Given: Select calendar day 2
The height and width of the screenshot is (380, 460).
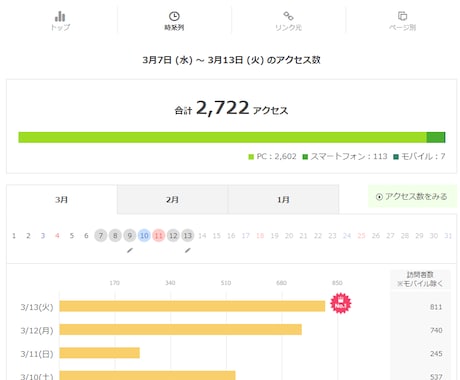Looking at the screenshot, I should point(28,236).
